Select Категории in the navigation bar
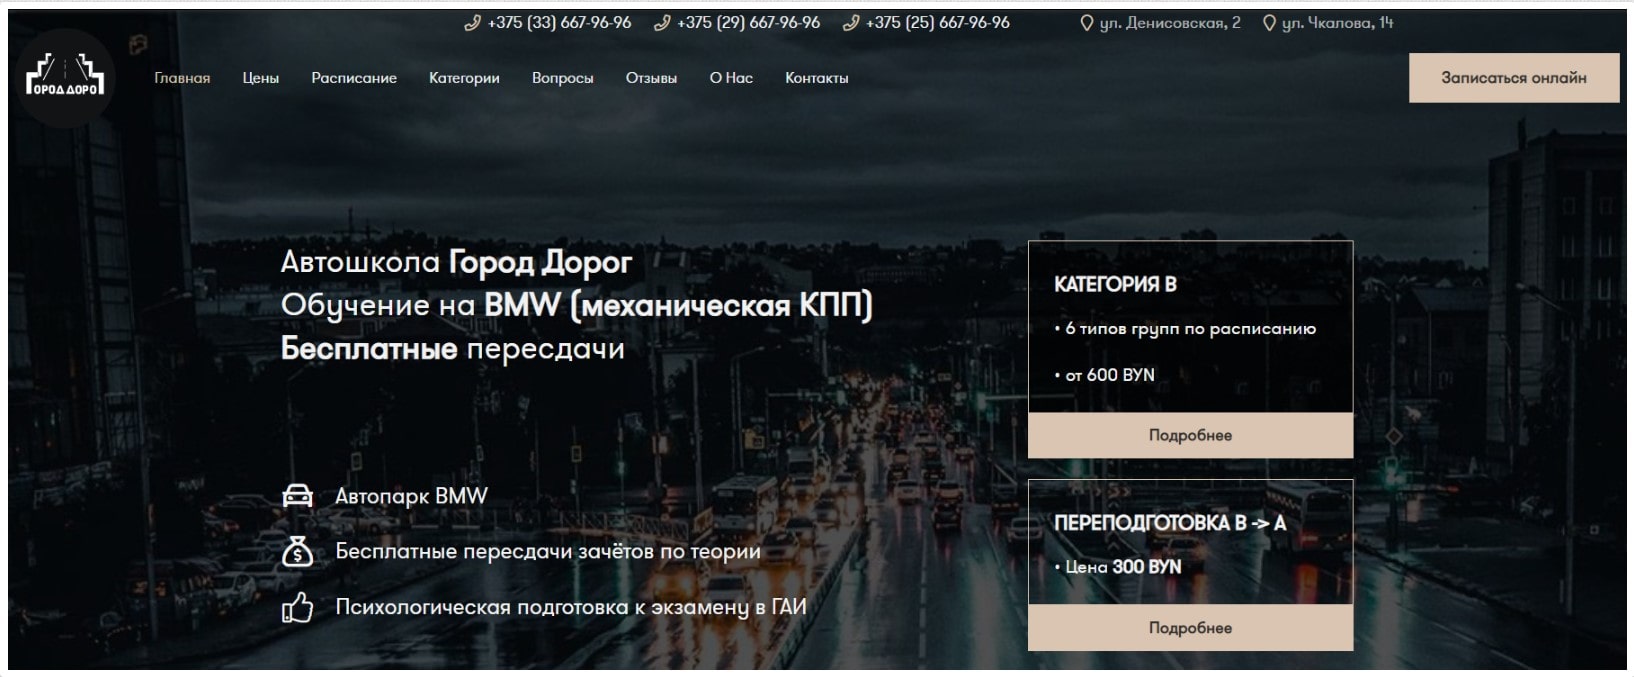 tap(464, 78)
